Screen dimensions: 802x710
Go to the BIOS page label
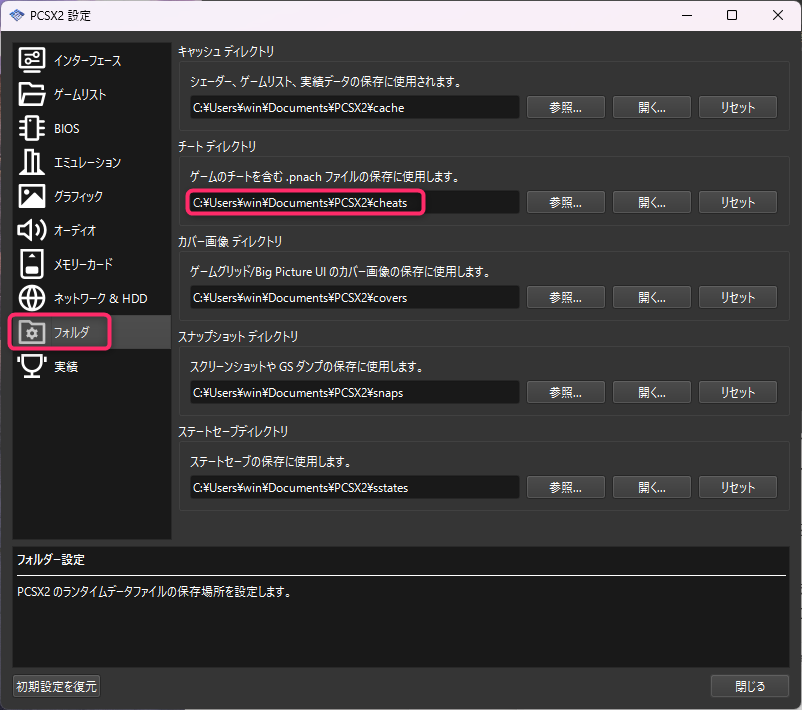click(67, 128)
